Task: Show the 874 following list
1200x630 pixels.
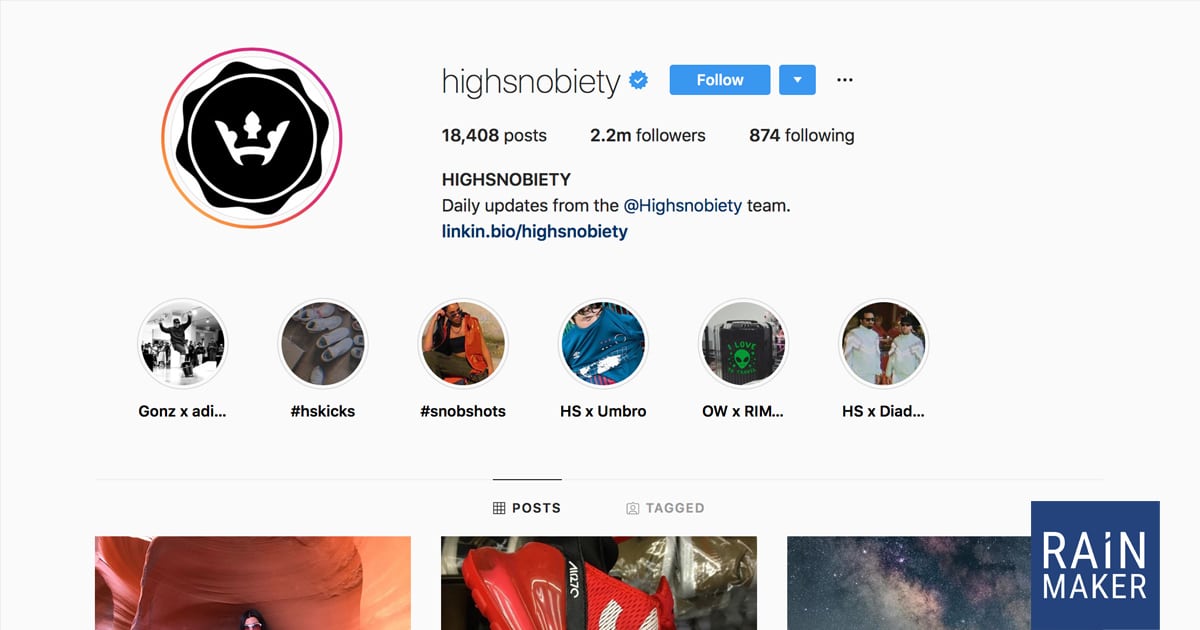Action: 802,135
